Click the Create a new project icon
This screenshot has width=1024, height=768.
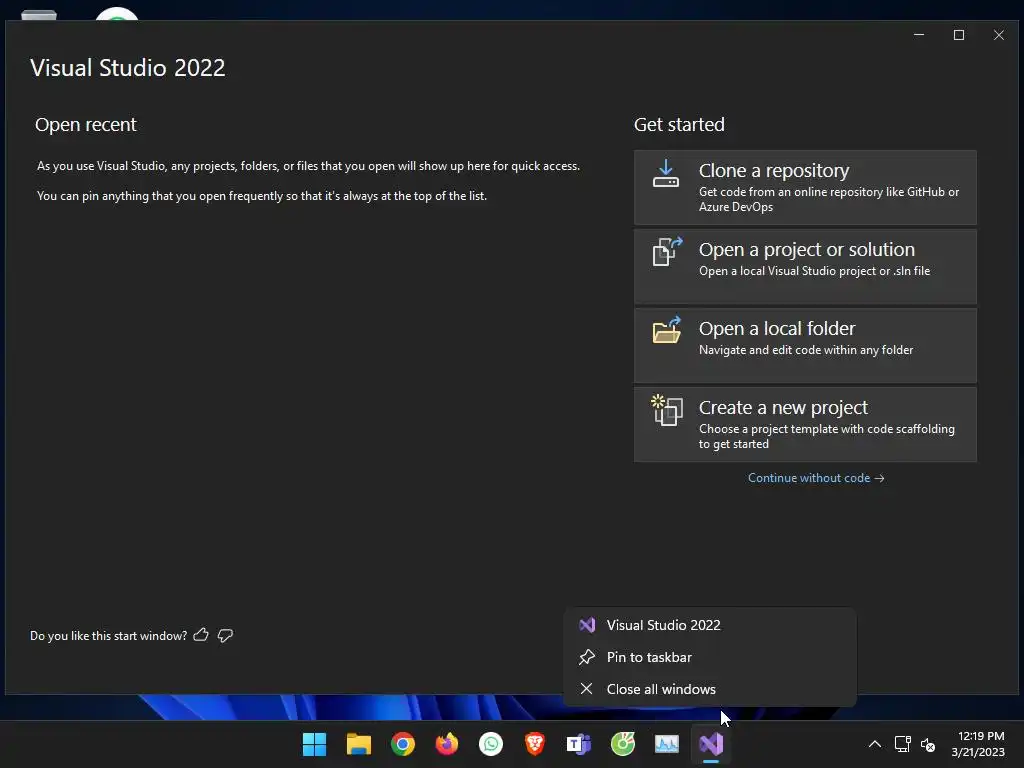[667, 410]
